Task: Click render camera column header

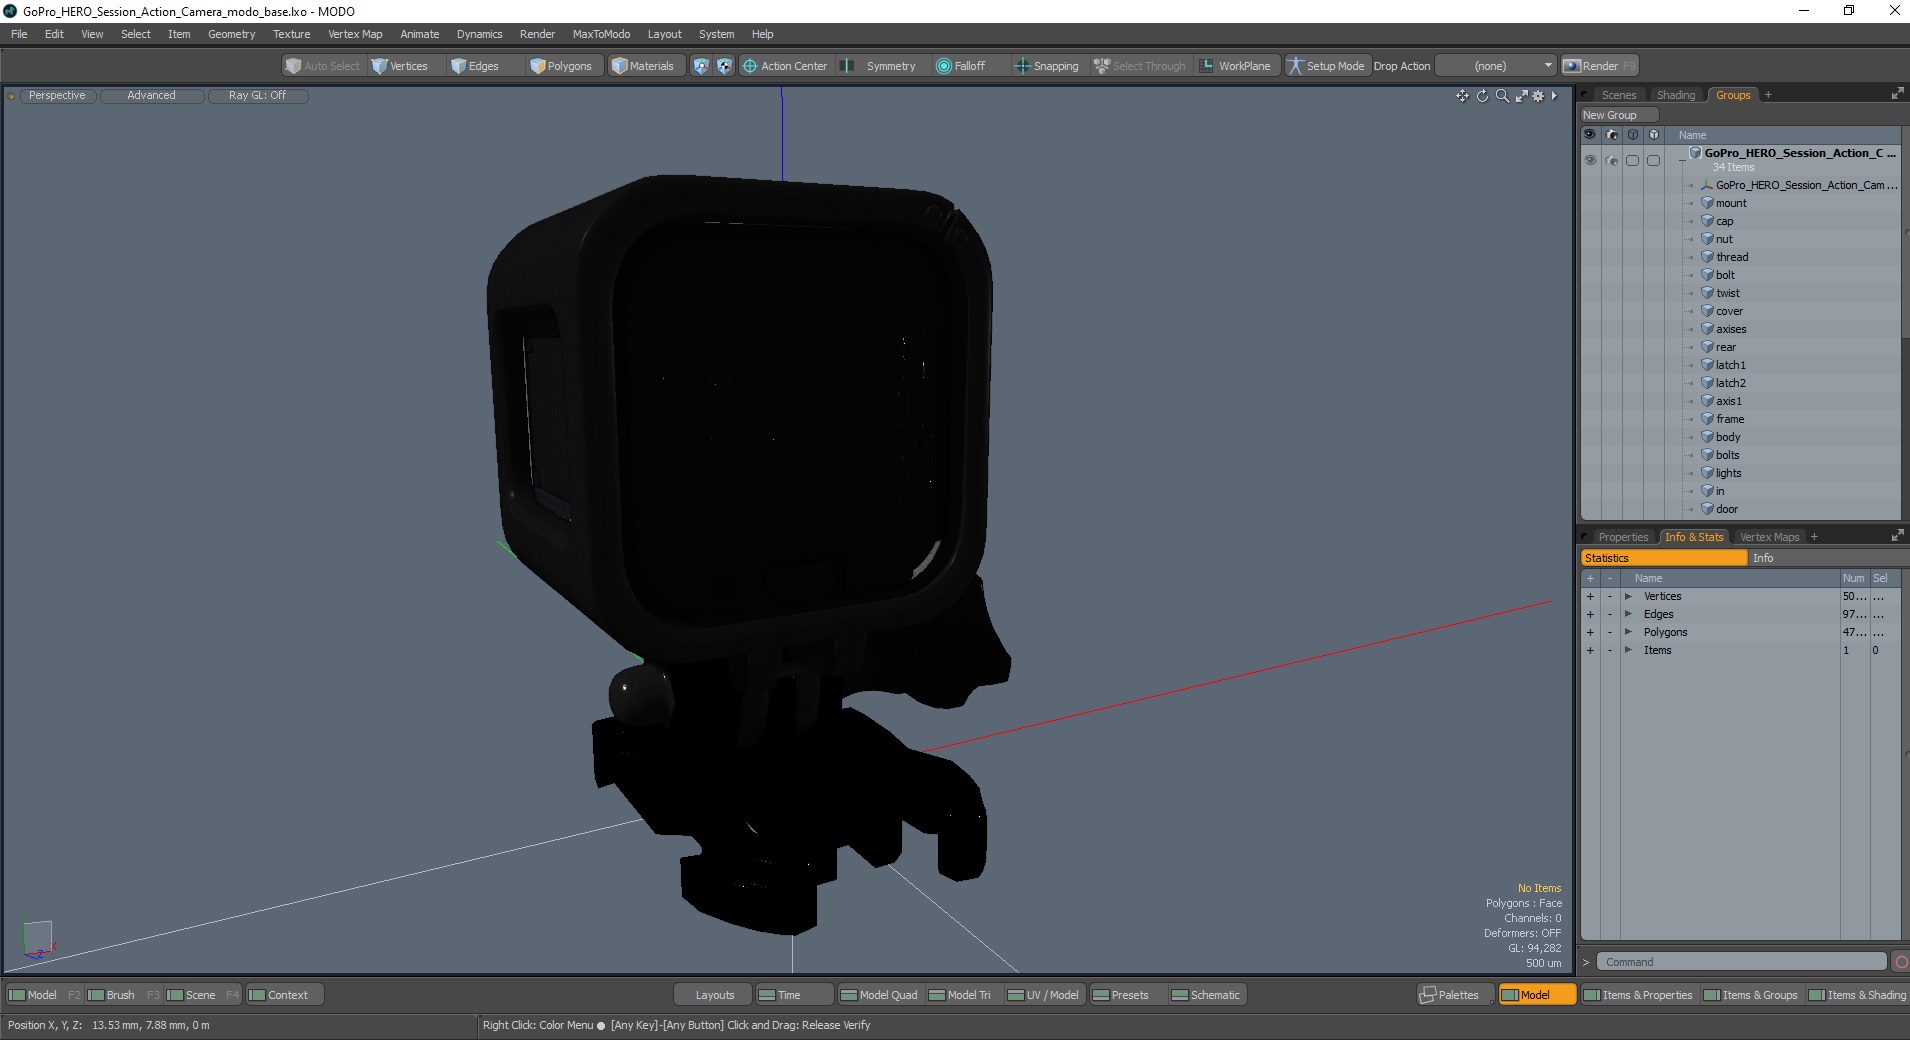Action: point(1612,134)
